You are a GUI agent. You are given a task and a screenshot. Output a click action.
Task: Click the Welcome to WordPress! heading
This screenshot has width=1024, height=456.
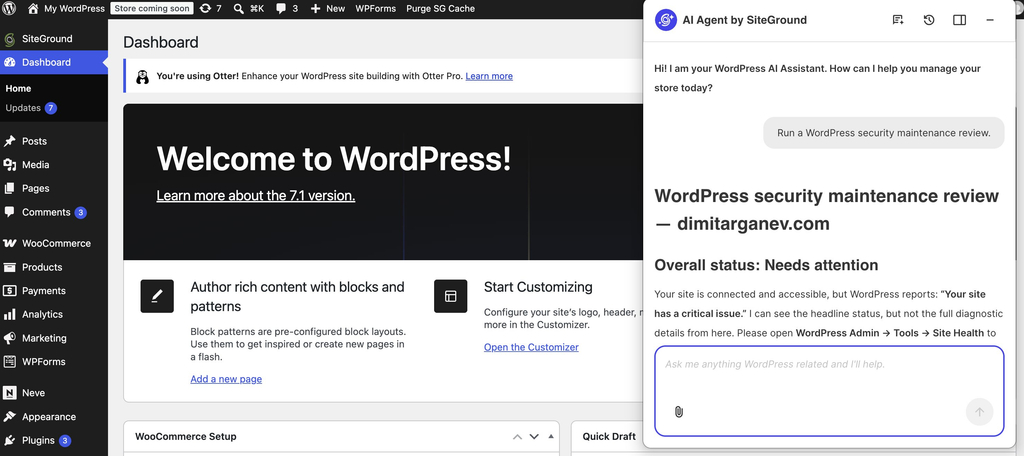click(x=334, y=158)
